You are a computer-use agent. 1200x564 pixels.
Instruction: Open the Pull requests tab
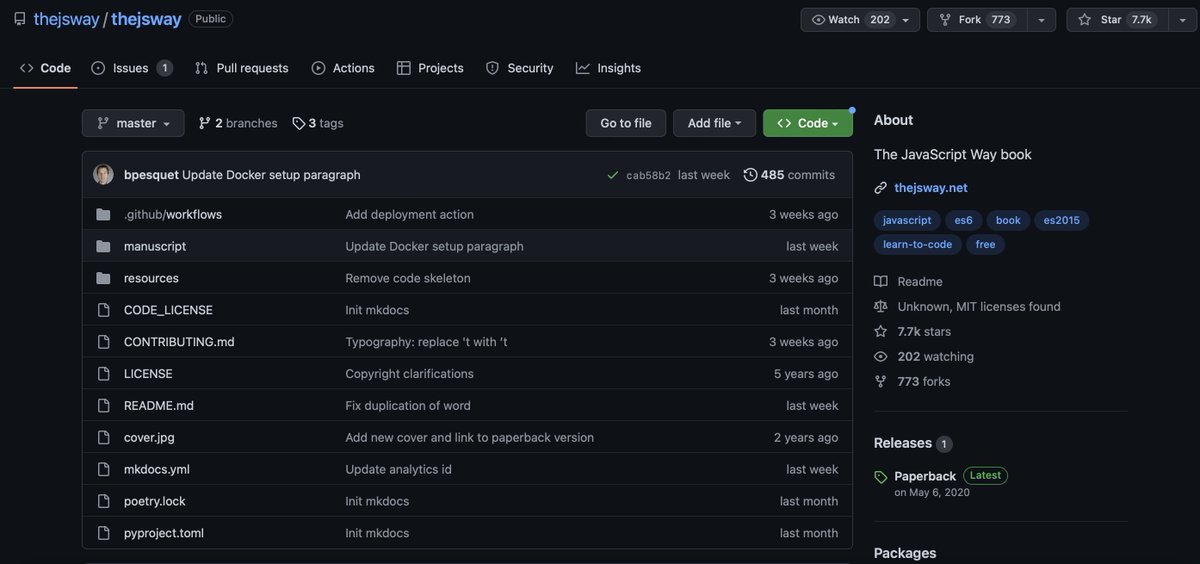(x=242, y=68)
